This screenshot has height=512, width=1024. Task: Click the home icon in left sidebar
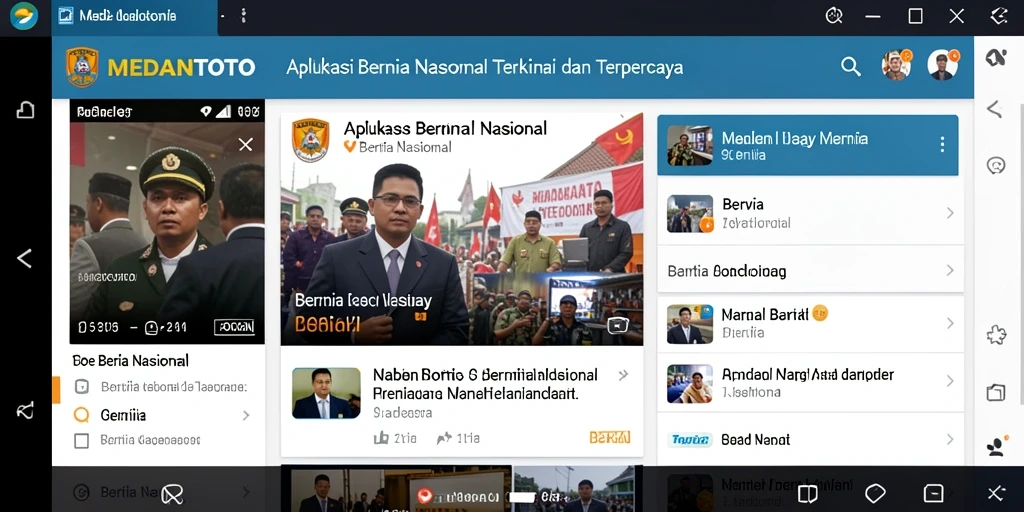(25, 110)
